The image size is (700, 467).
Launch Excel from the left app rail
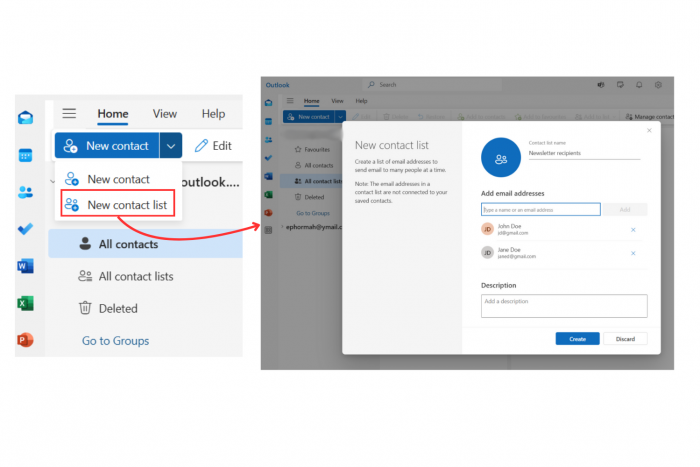[x=25, y=303]
